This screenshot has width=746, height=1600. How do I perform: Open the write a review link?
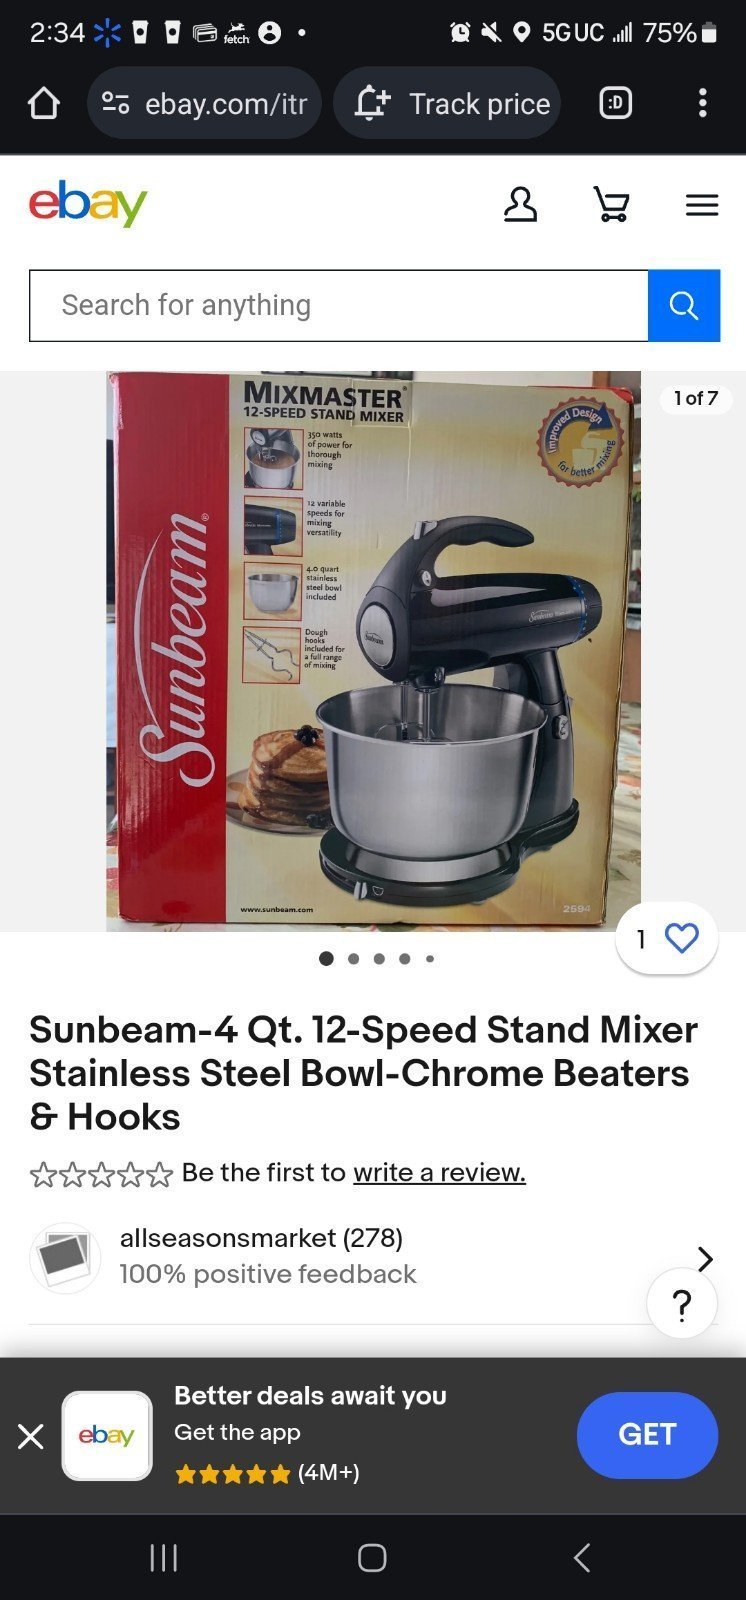(x=439, y=1172)
